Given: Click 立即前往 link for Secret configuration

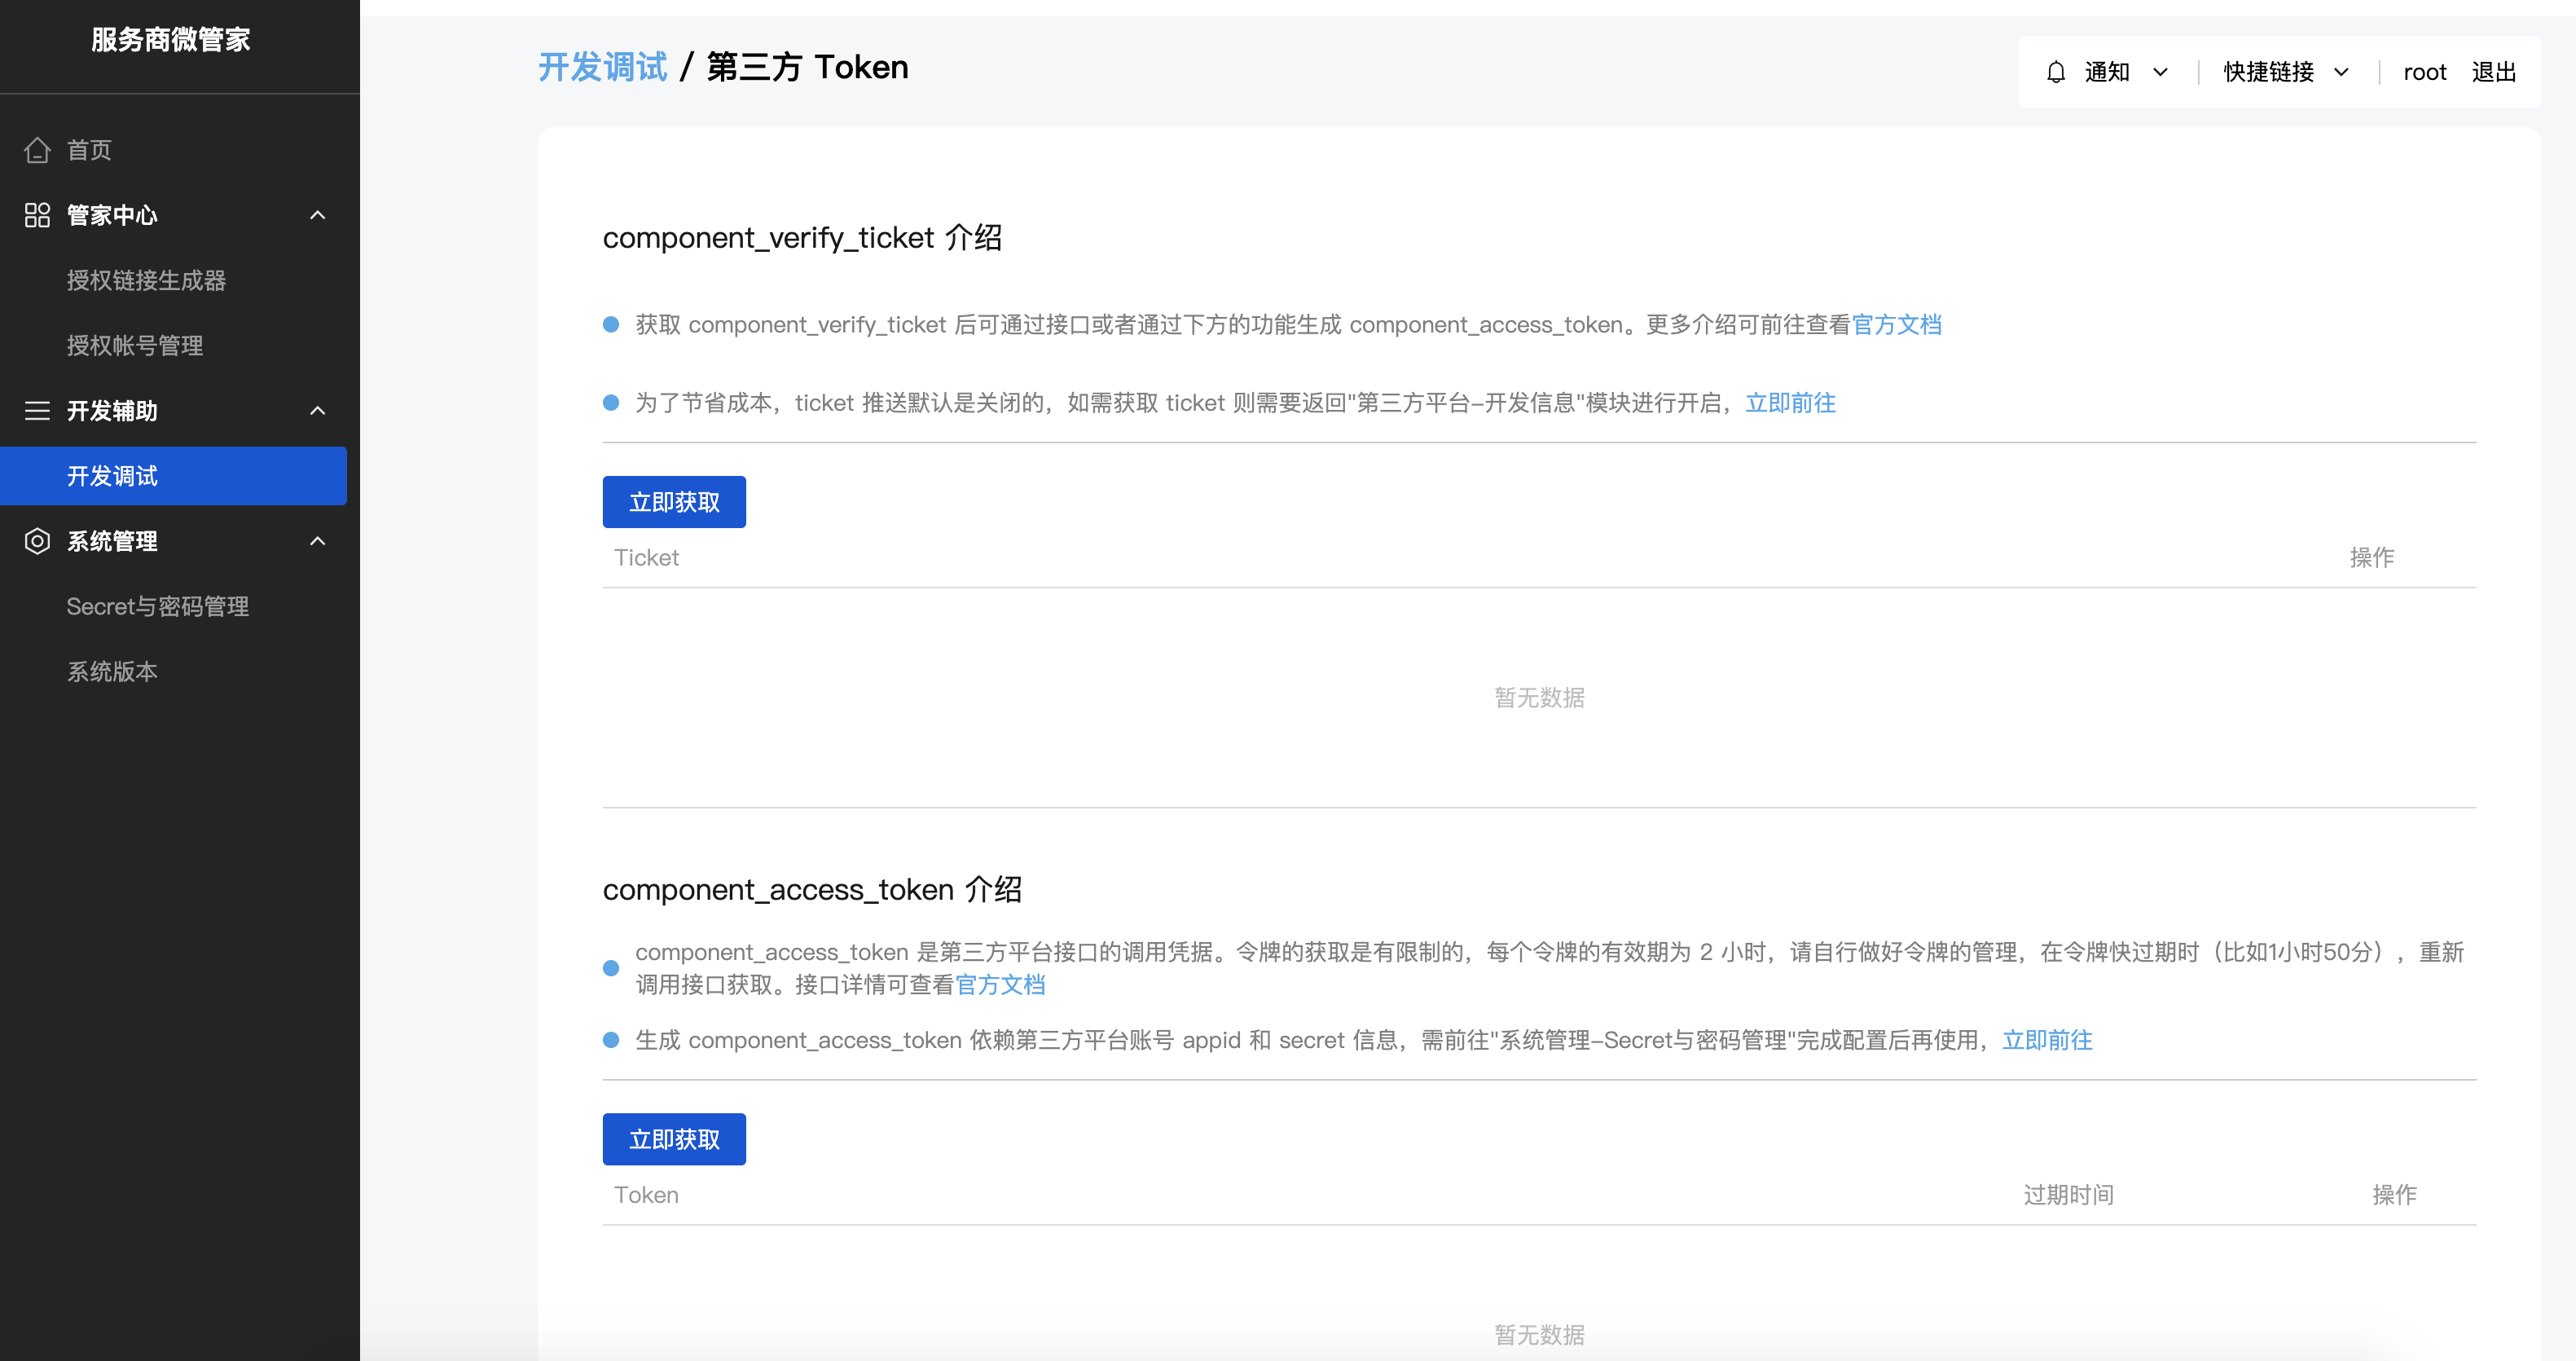Looking at the screenshot, I should pyautogui.click(x=2047, y=1040).
